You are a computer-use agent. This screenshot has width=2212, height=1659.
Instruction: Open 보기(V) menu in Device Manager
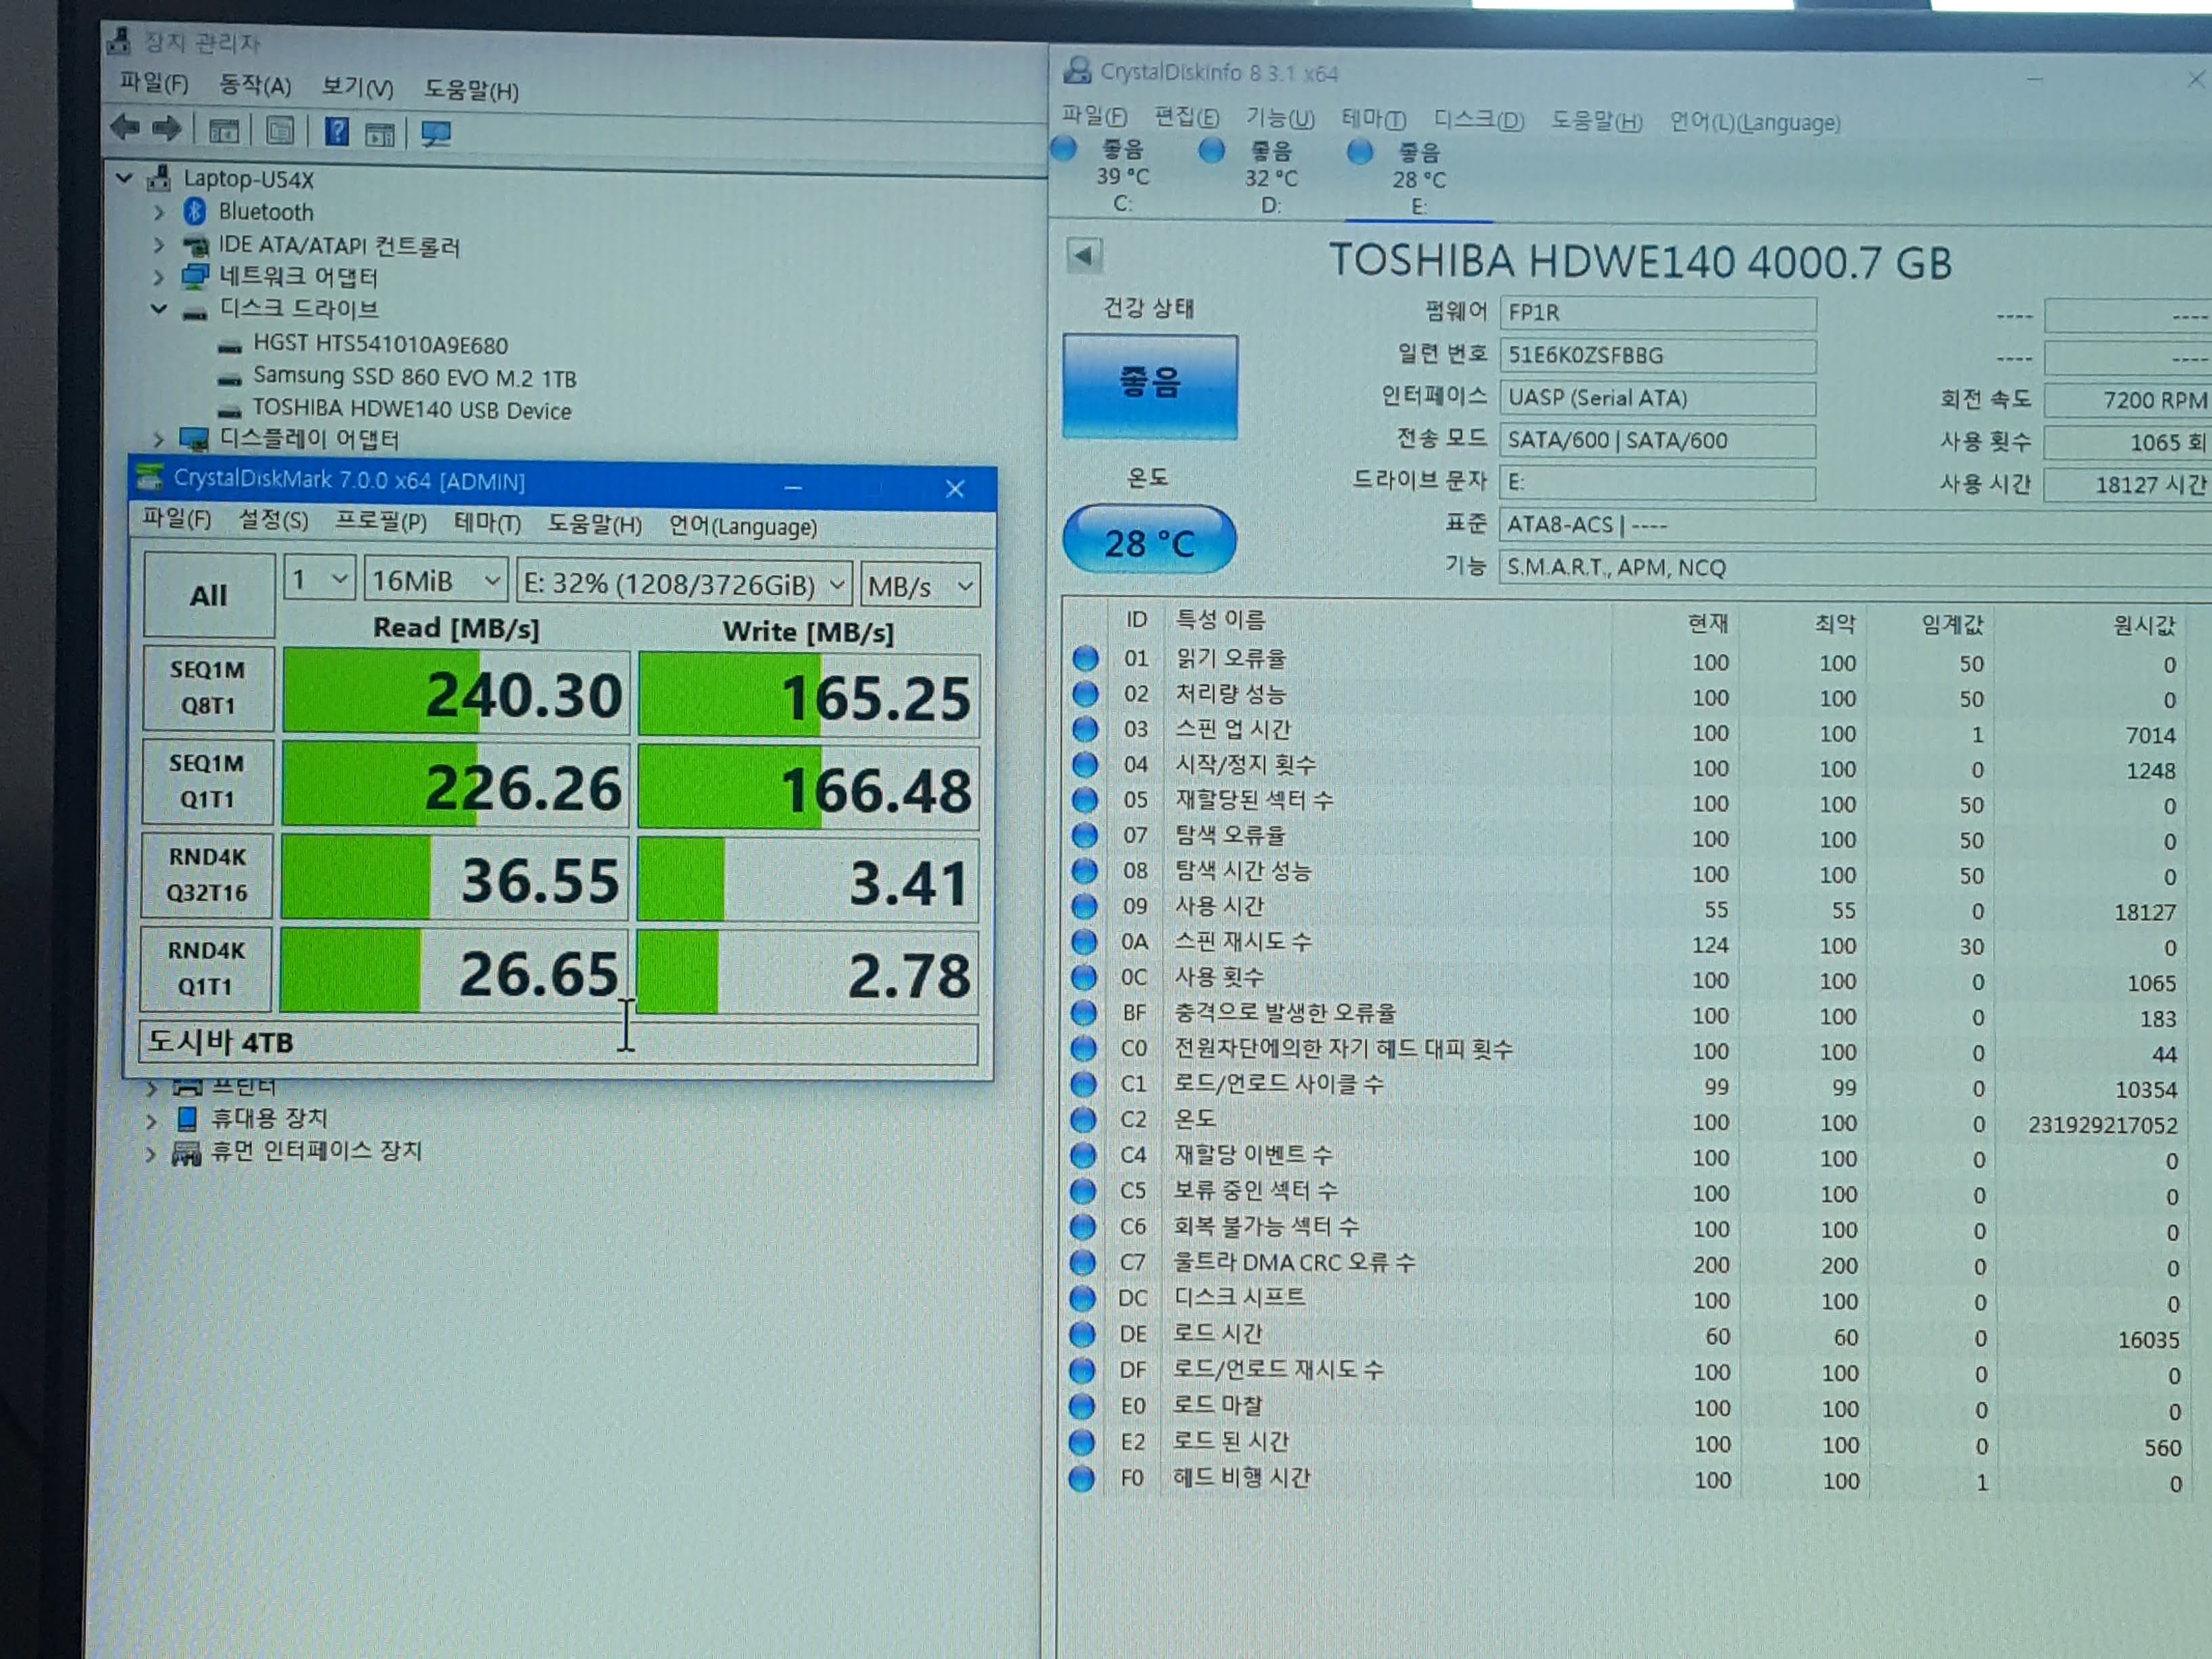357,88
